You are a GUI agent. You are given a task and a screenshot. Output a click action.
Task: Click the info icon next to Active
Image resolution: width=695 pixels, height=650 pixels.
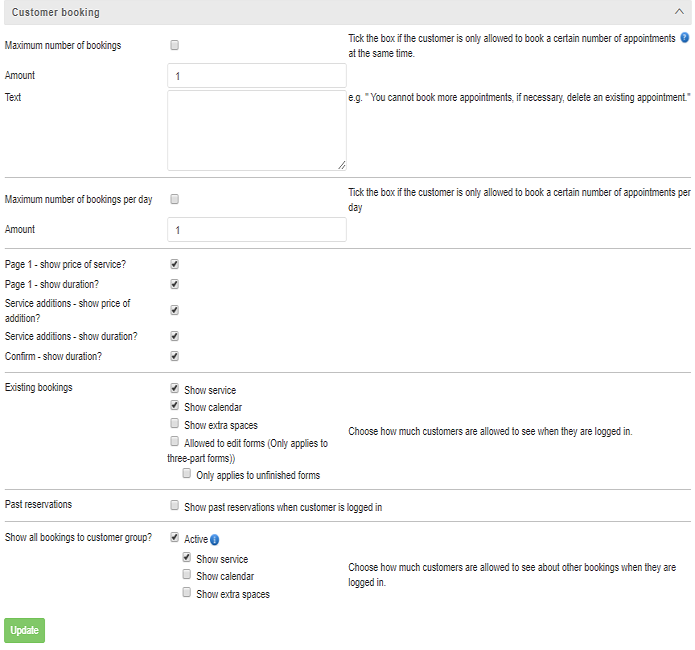[x=215, y=540]
